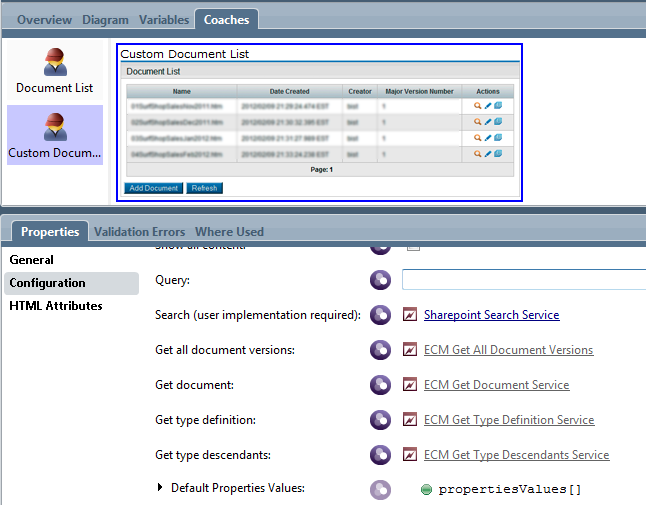Click Major Version Number column header
This screenshot has height=505, width=646.
click(x=419, y=91)
